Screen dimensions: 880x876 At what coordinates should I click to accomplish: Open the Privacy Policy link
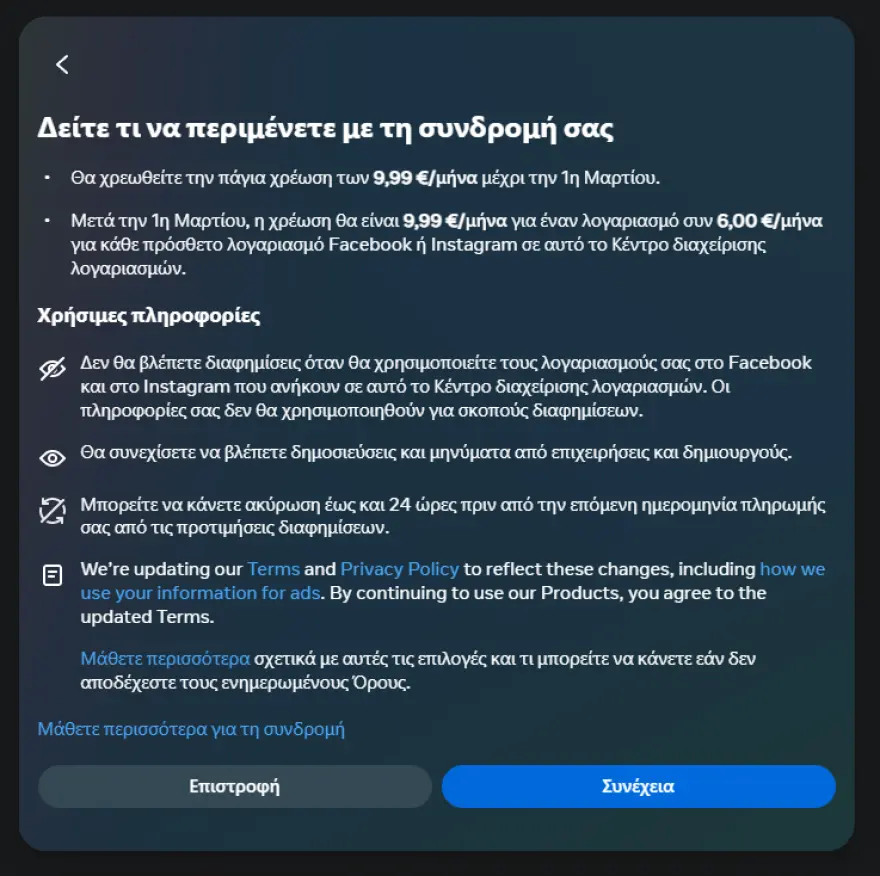[400, 569]
